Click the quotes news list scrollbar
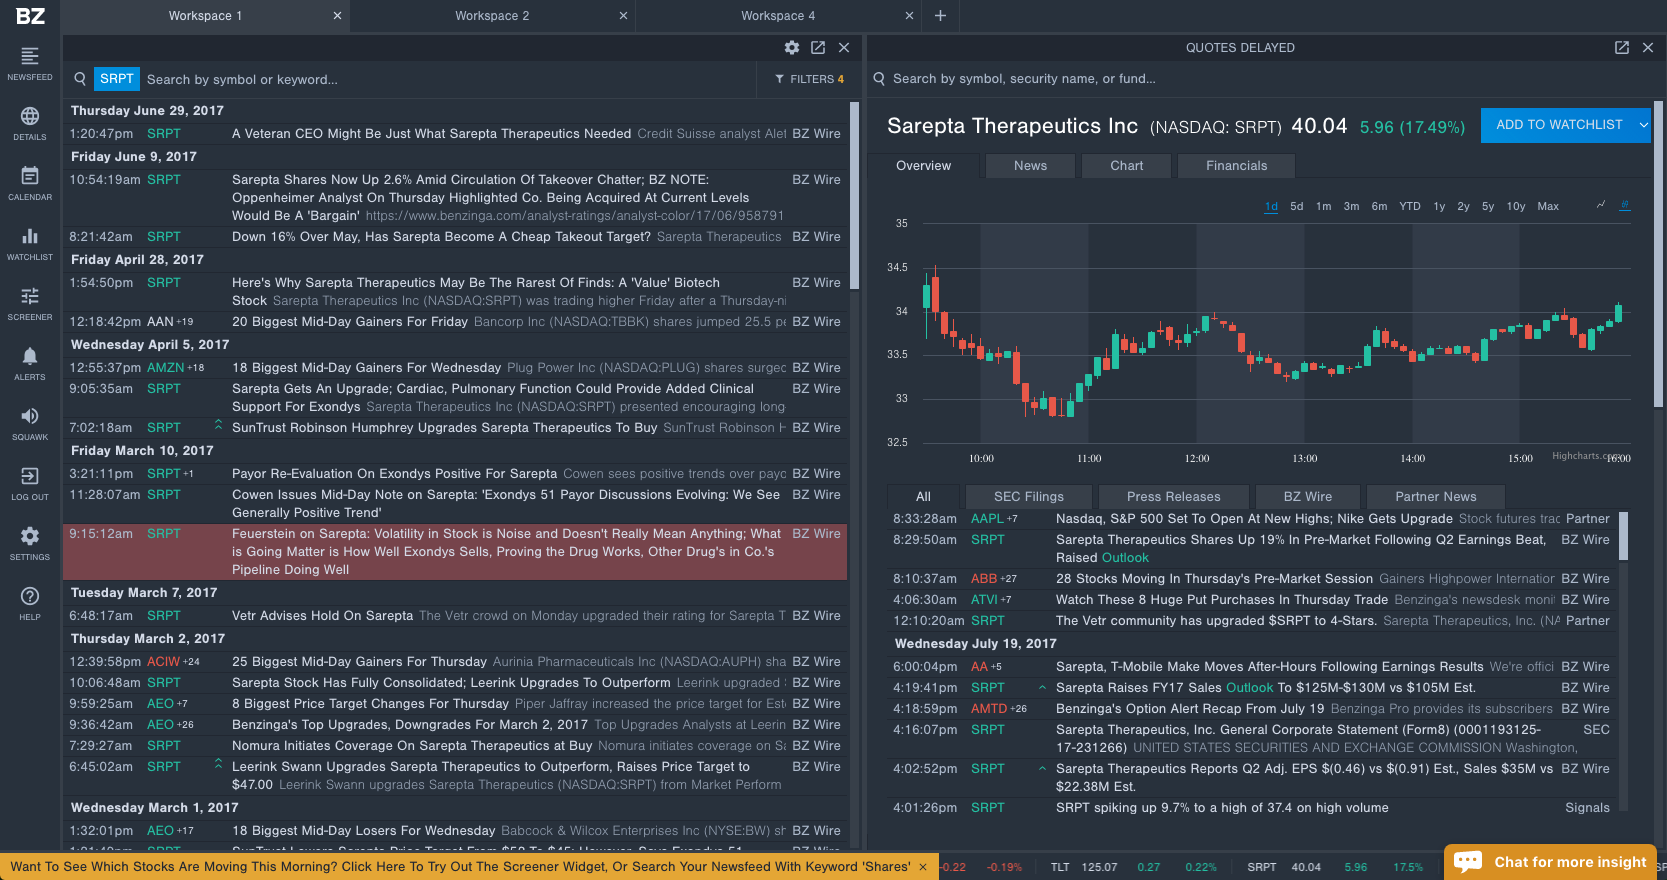1667x880 pixels. (x=1623, y=536)
